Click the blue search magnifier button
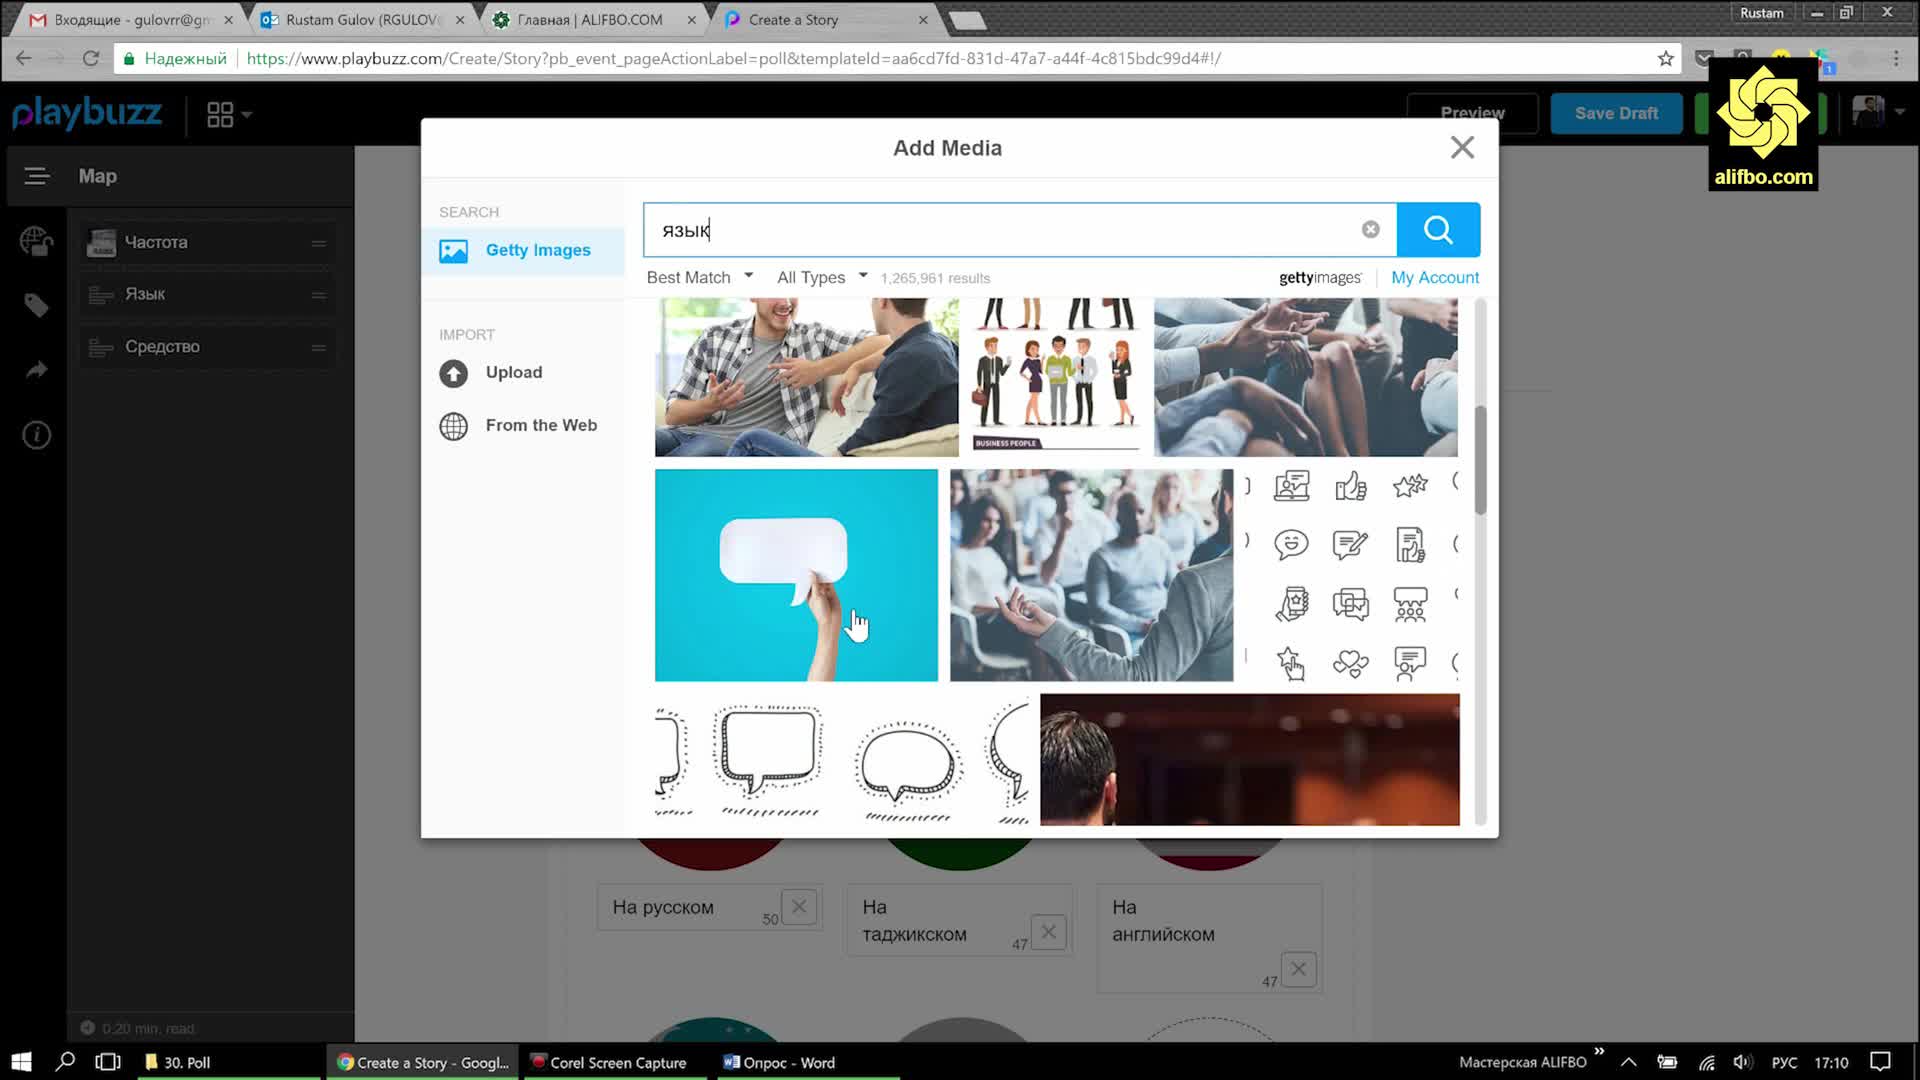1920x1080 pixels. point(1438,230)
